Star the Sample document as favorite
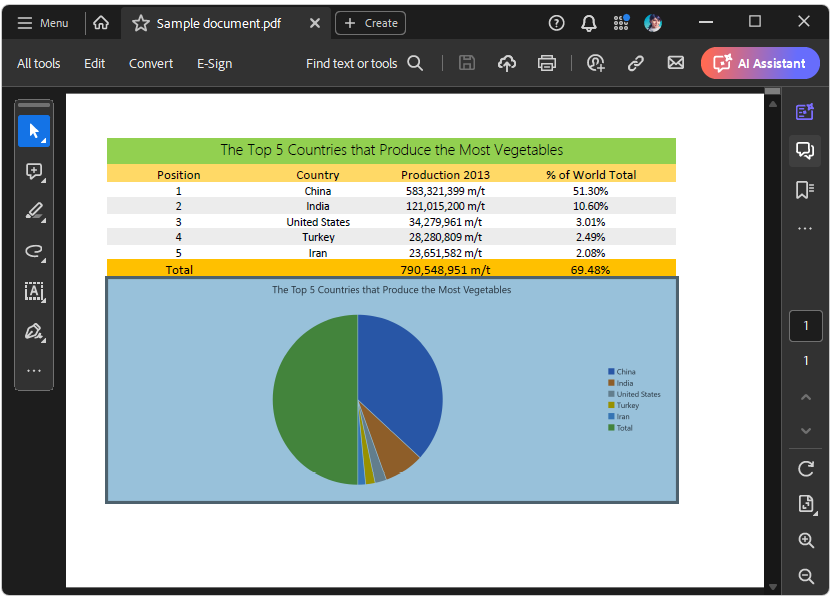 (x=139, y=22)
